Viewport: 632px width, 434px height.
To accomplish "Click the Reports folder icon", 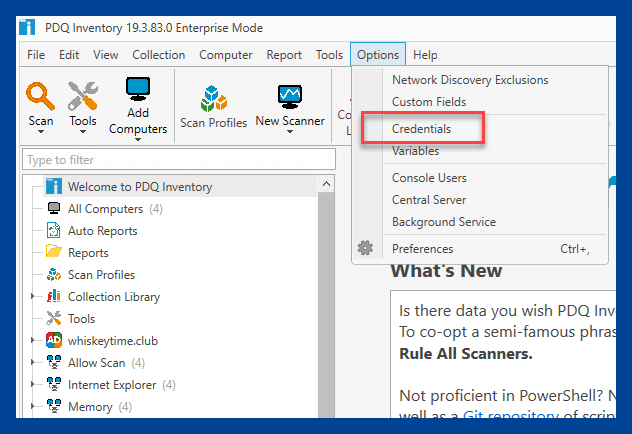I will point(54,252).
